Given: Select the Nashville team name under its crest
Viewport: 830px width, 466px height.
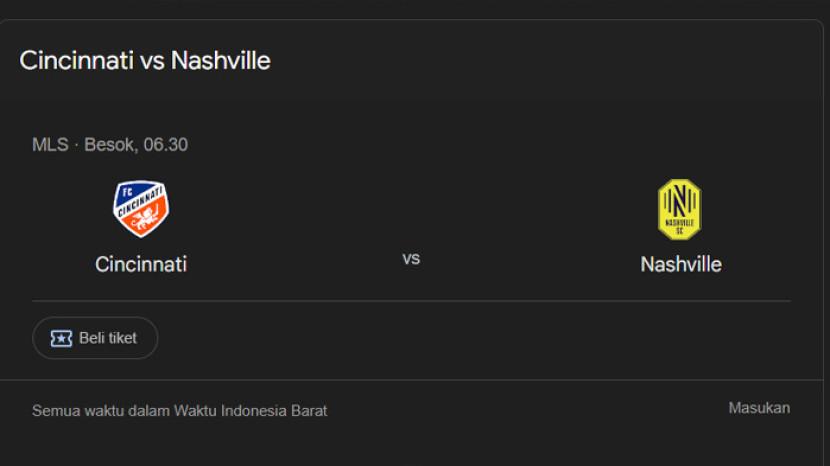Looking at the screenshot, I should (681, 264).
